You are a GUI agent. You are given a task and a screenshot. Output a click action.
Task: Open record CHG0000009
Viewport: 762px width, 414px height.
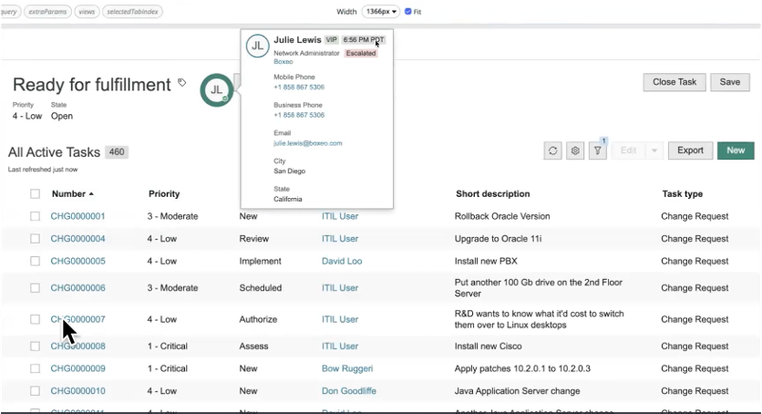78,368
